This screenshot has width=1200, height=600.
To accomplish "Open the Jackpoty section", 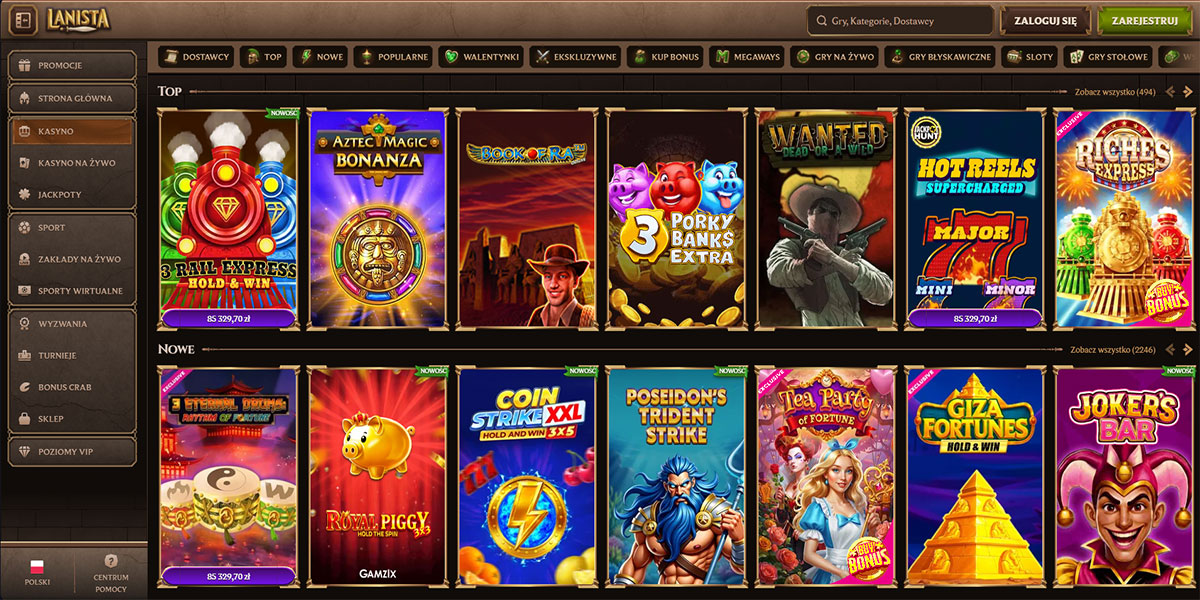I will point(72,194).
